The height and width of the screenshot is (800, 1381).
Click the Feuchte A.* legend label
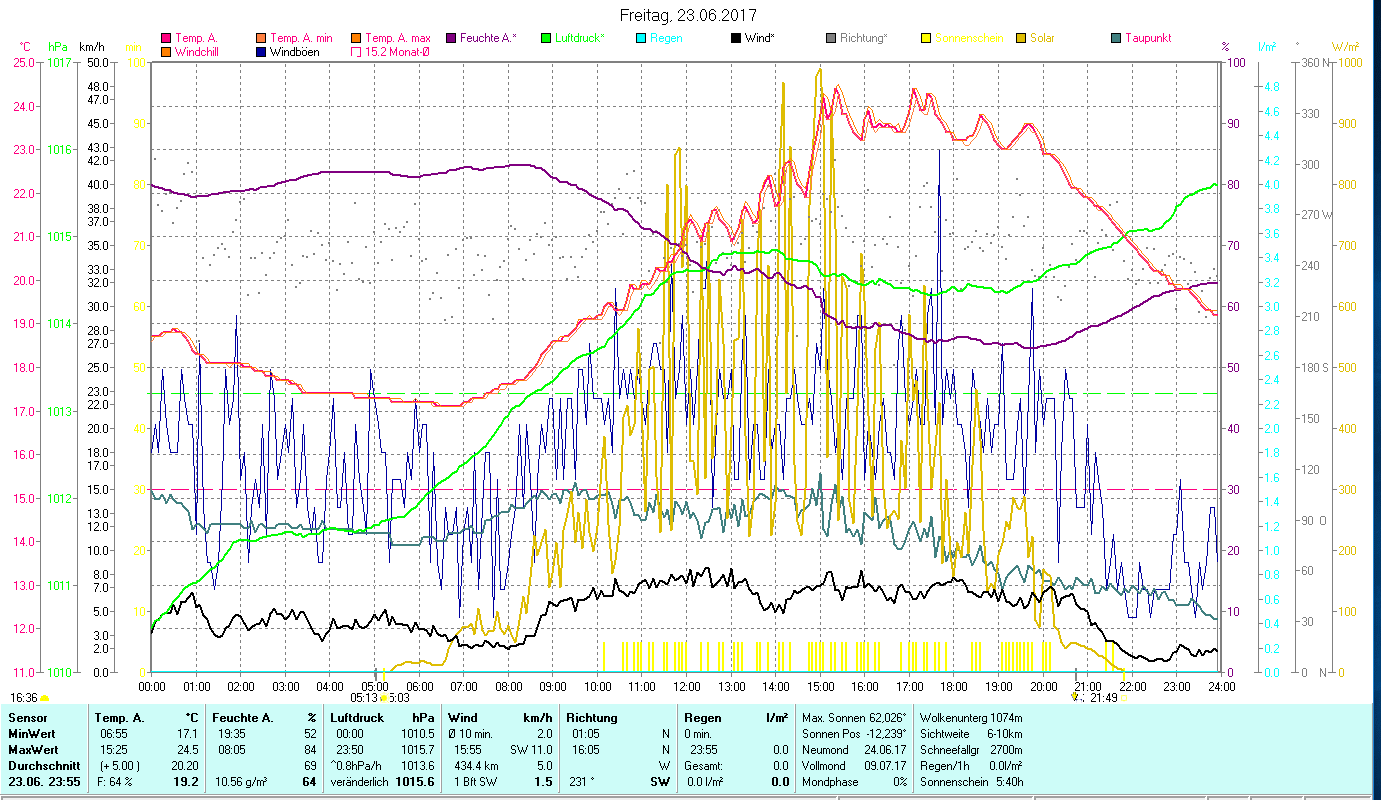point(489,38)
